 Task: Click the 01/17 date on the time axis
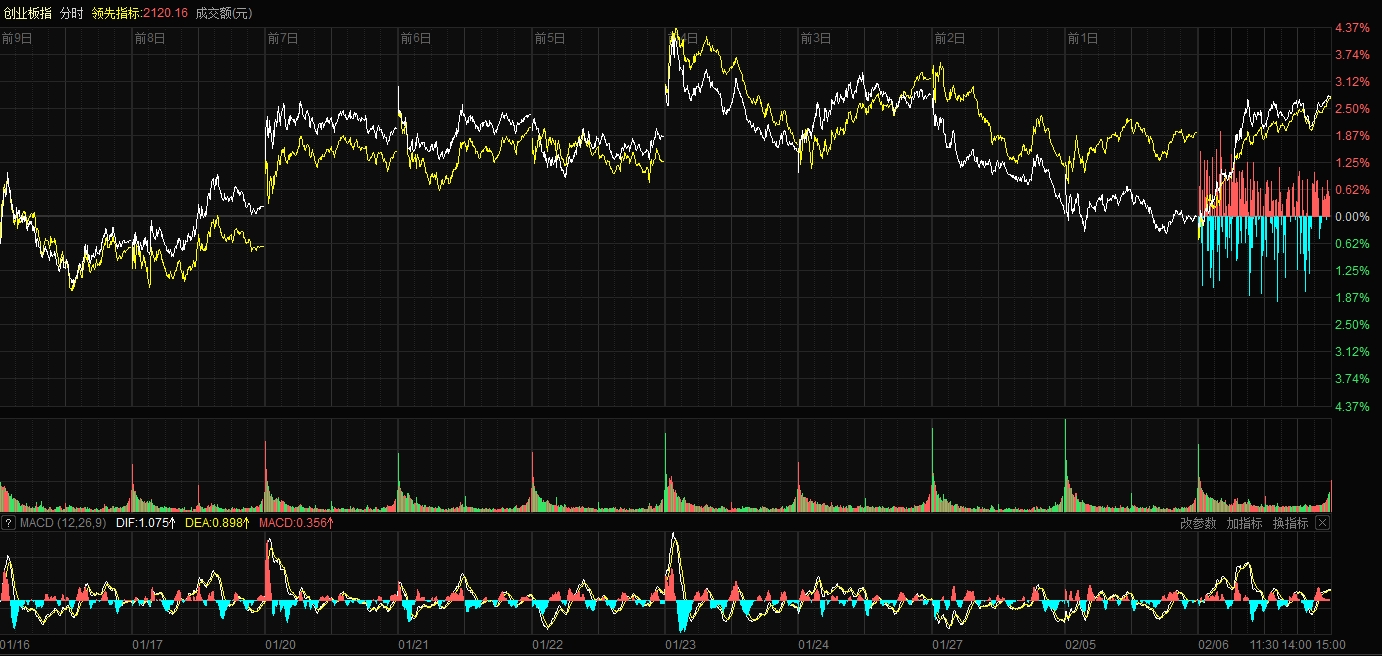147,645
